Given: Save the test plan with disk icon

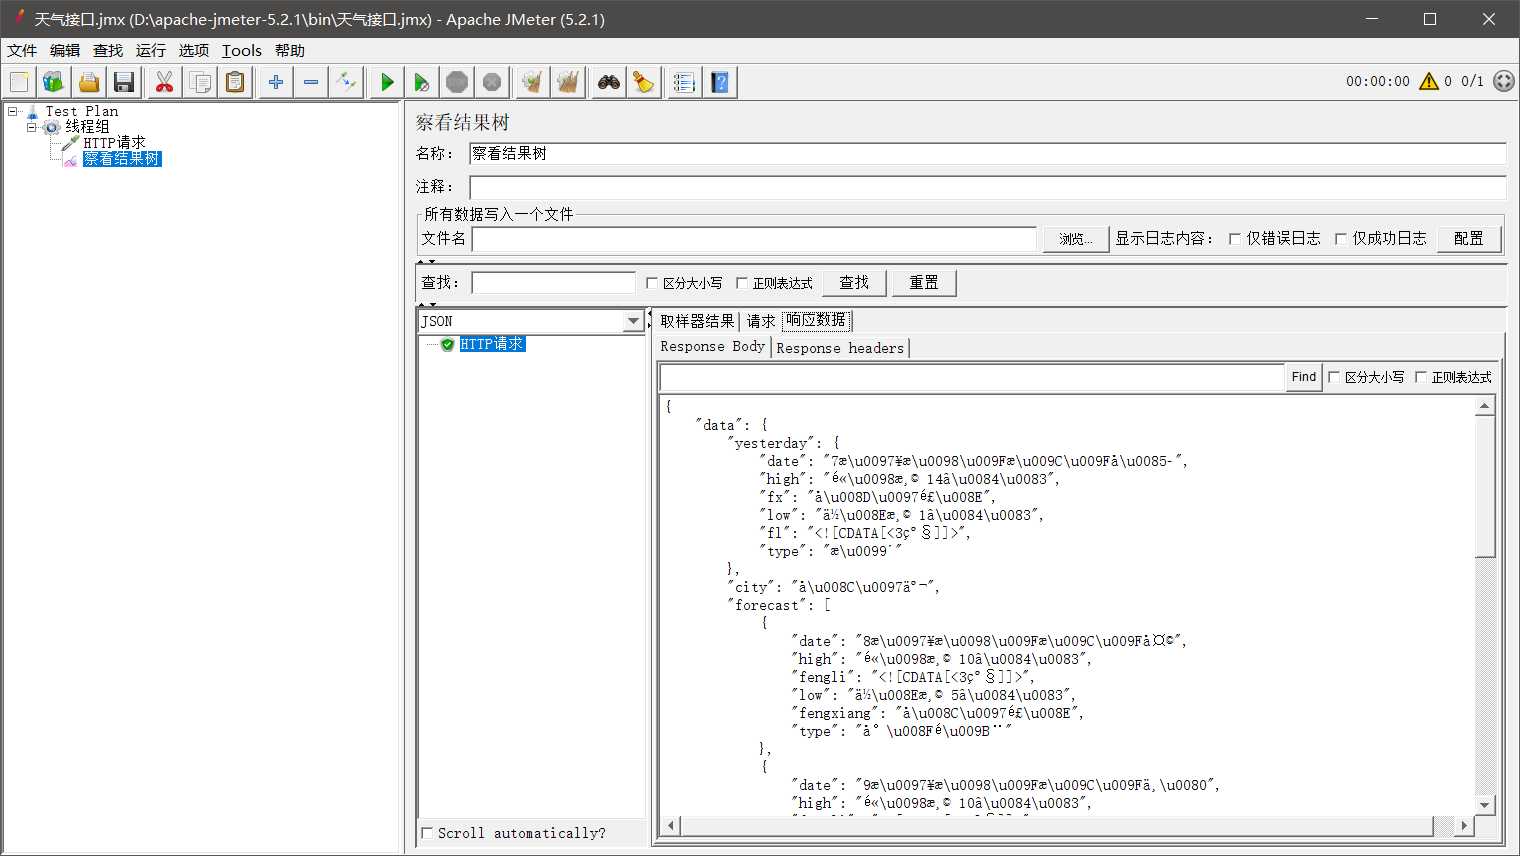Looking at the screenshot, I should point(124,82).
